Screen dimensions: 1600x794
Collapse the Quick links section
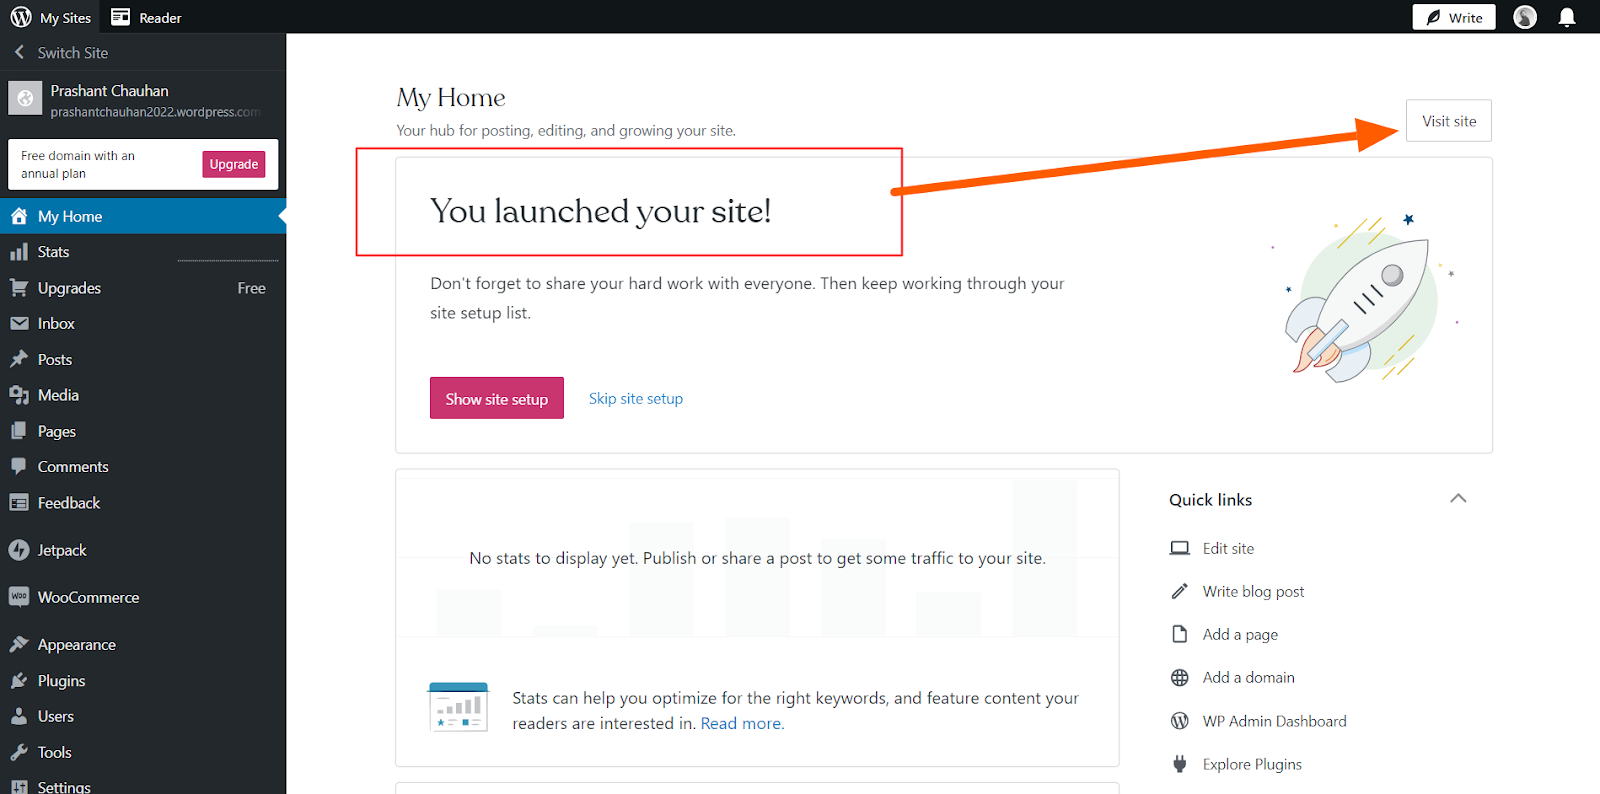point(1458,498)
